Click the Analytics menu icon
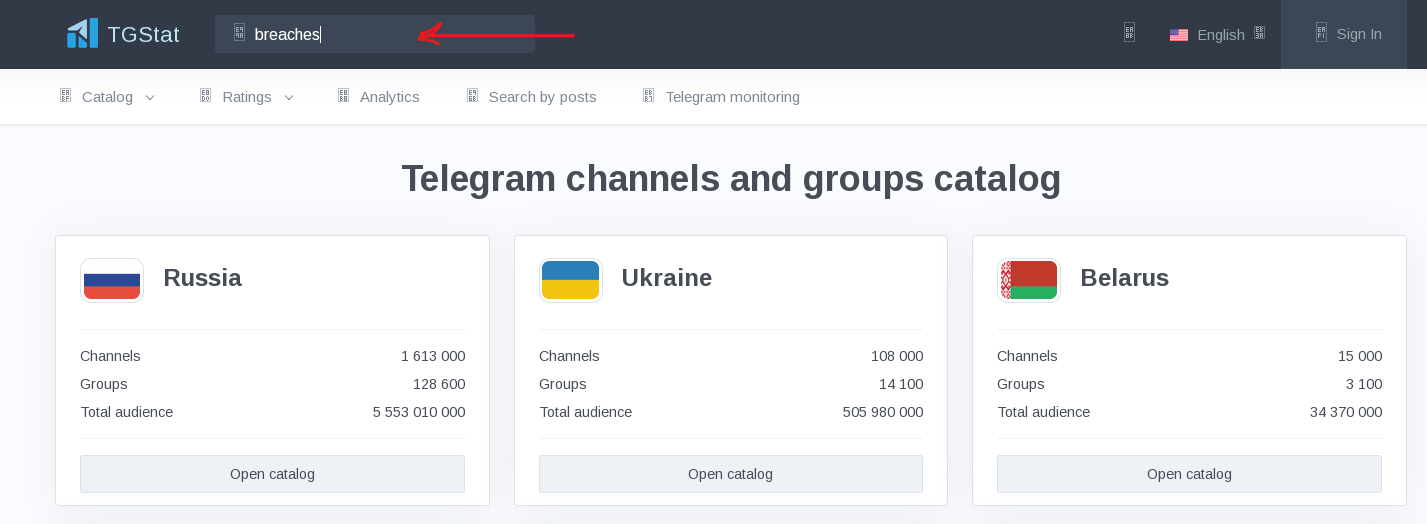The width and height of the screenshot is (1427, 524). tap(343, 96)
